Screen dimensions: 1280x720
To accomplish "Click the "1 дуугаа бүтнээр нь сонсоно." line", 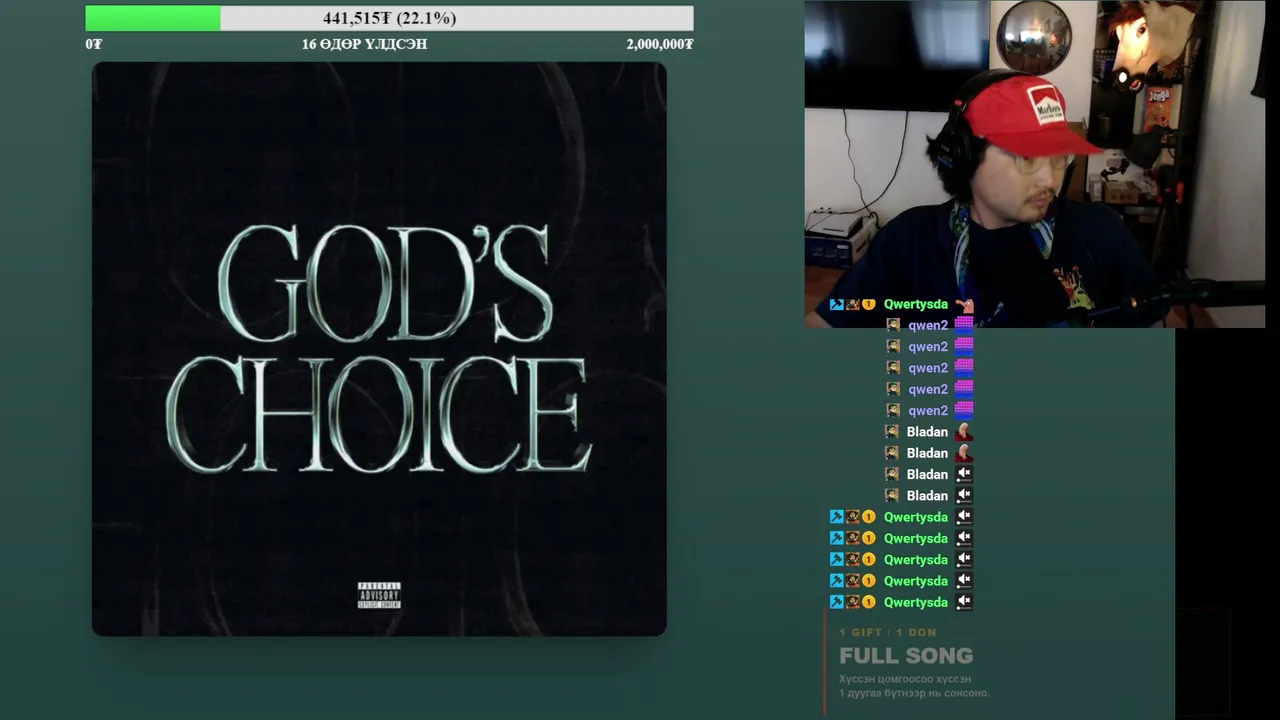I will click(x=914, y=693).
